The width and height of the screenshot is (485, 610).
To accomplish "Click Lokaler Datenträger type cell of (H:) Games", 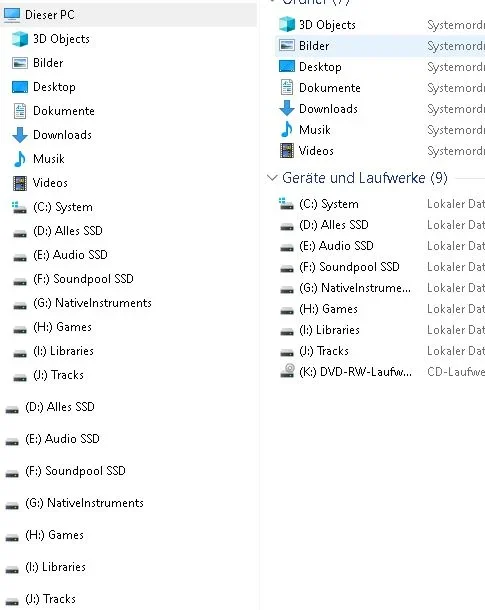I will click(456, 309).
